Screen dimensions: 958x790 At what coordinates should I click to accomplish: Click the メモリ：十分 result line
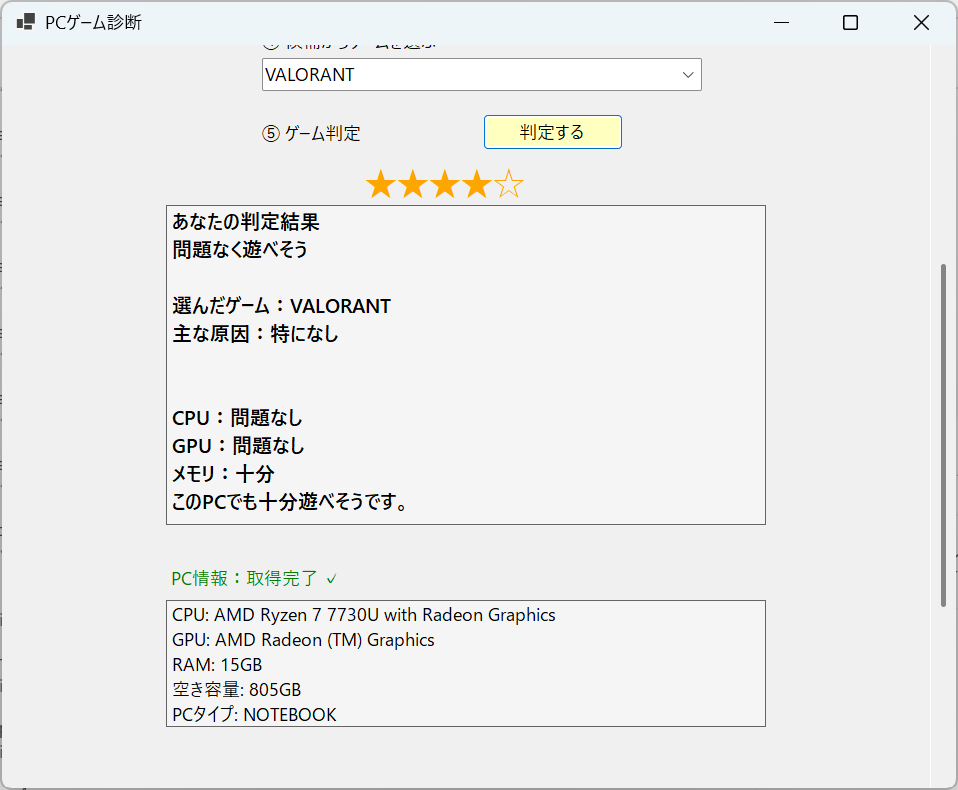tap(223, 474)
